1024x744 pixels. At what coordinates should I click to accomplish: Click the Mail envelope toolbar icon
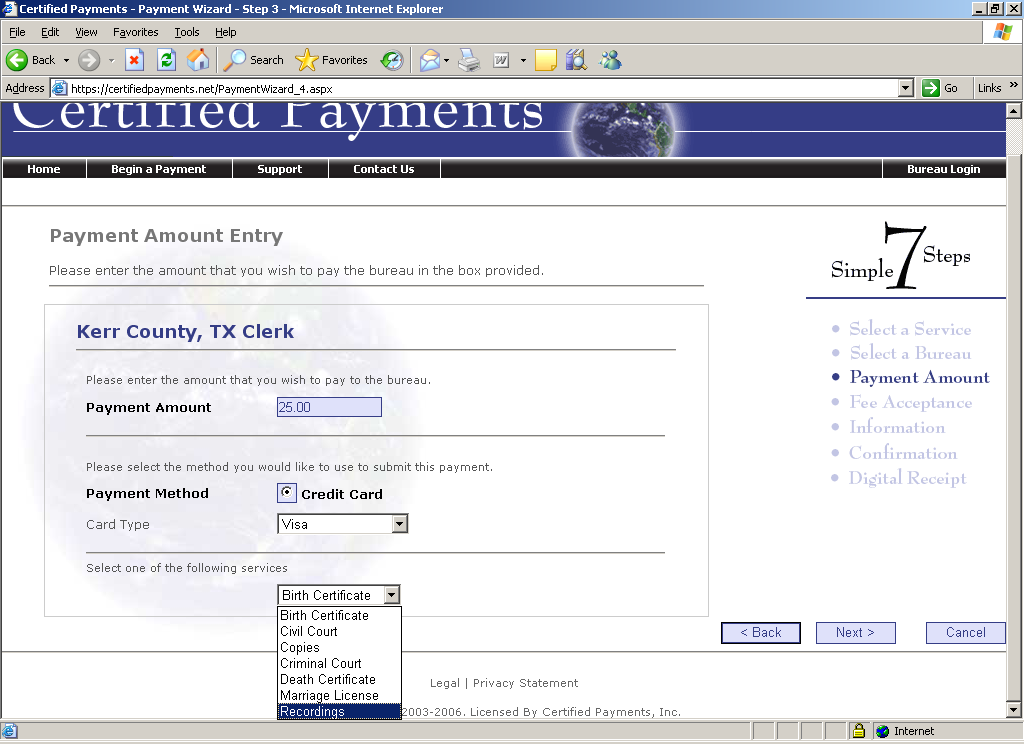[x=430, y=60]
